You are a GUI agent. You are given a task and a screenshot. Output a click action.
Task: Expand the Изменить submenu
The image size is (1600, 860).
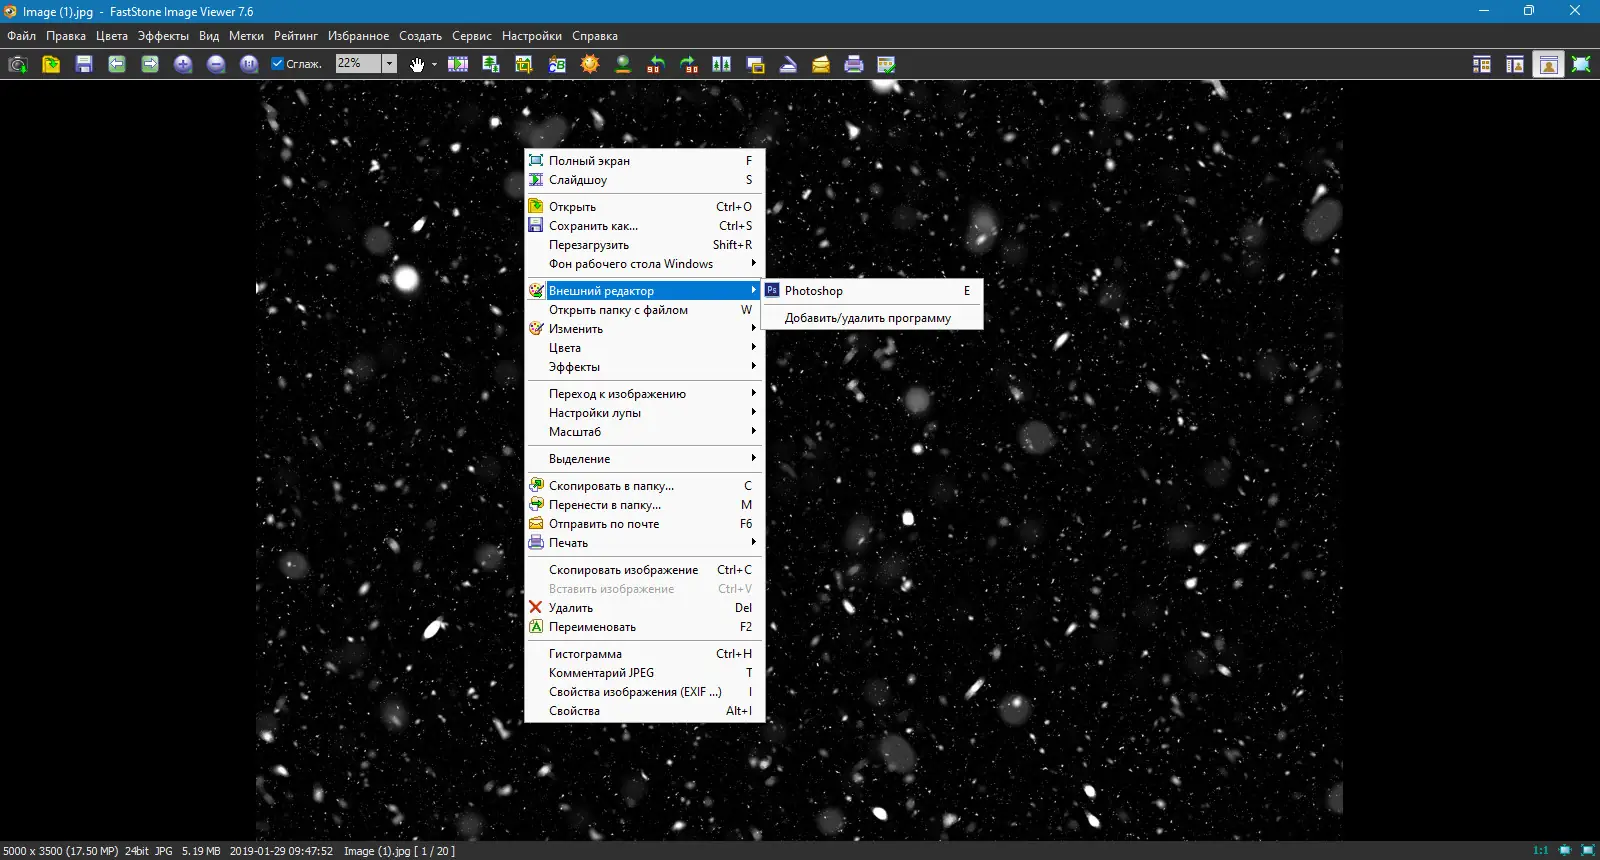coord(644,329)
